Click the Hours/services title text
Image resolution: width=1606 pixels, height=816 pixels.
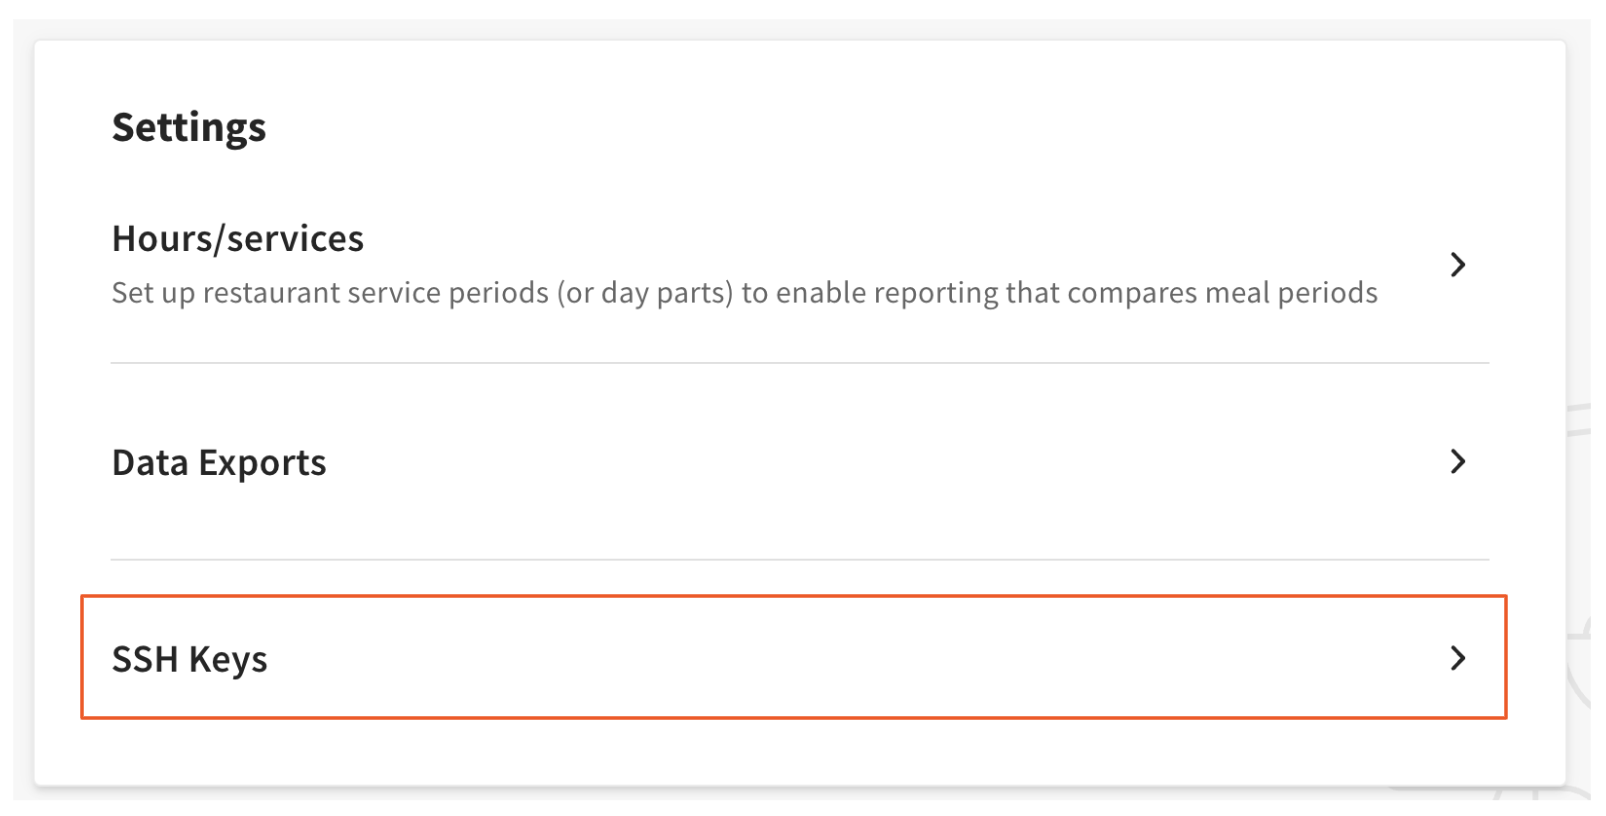pyautogui.click(x=238, y=238)
